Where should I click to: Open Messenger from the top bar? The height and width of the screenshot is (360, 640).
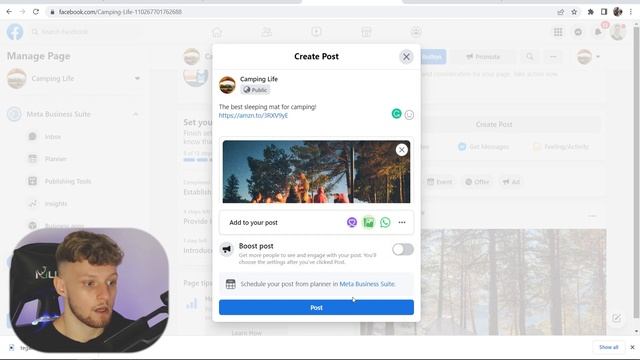point(578,32)
